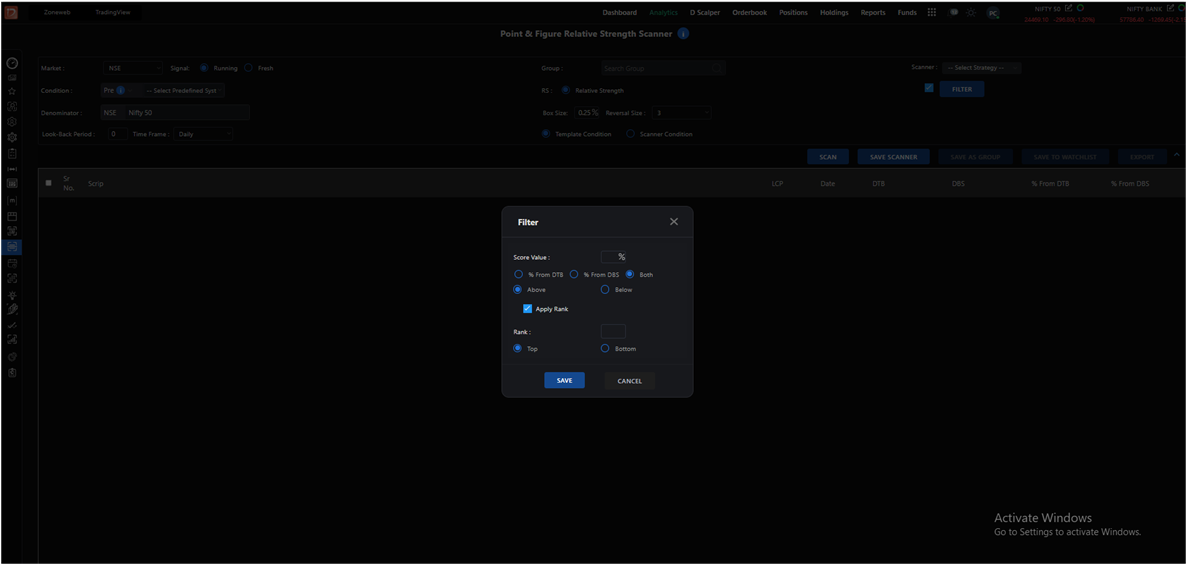Open the PC profile avatar
Viewport: 1187px width, 565px height.
tap(992, 14)
